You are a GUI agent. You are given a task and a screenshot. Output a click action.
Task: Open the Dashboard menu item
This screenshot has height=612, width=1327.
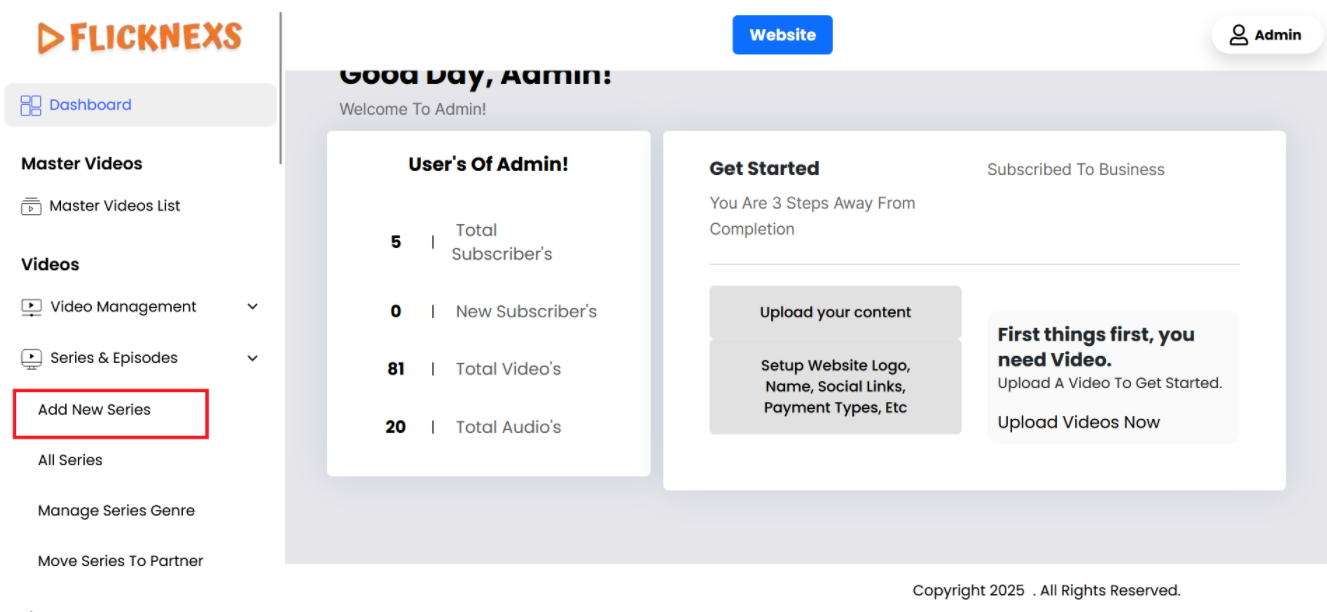90,105
